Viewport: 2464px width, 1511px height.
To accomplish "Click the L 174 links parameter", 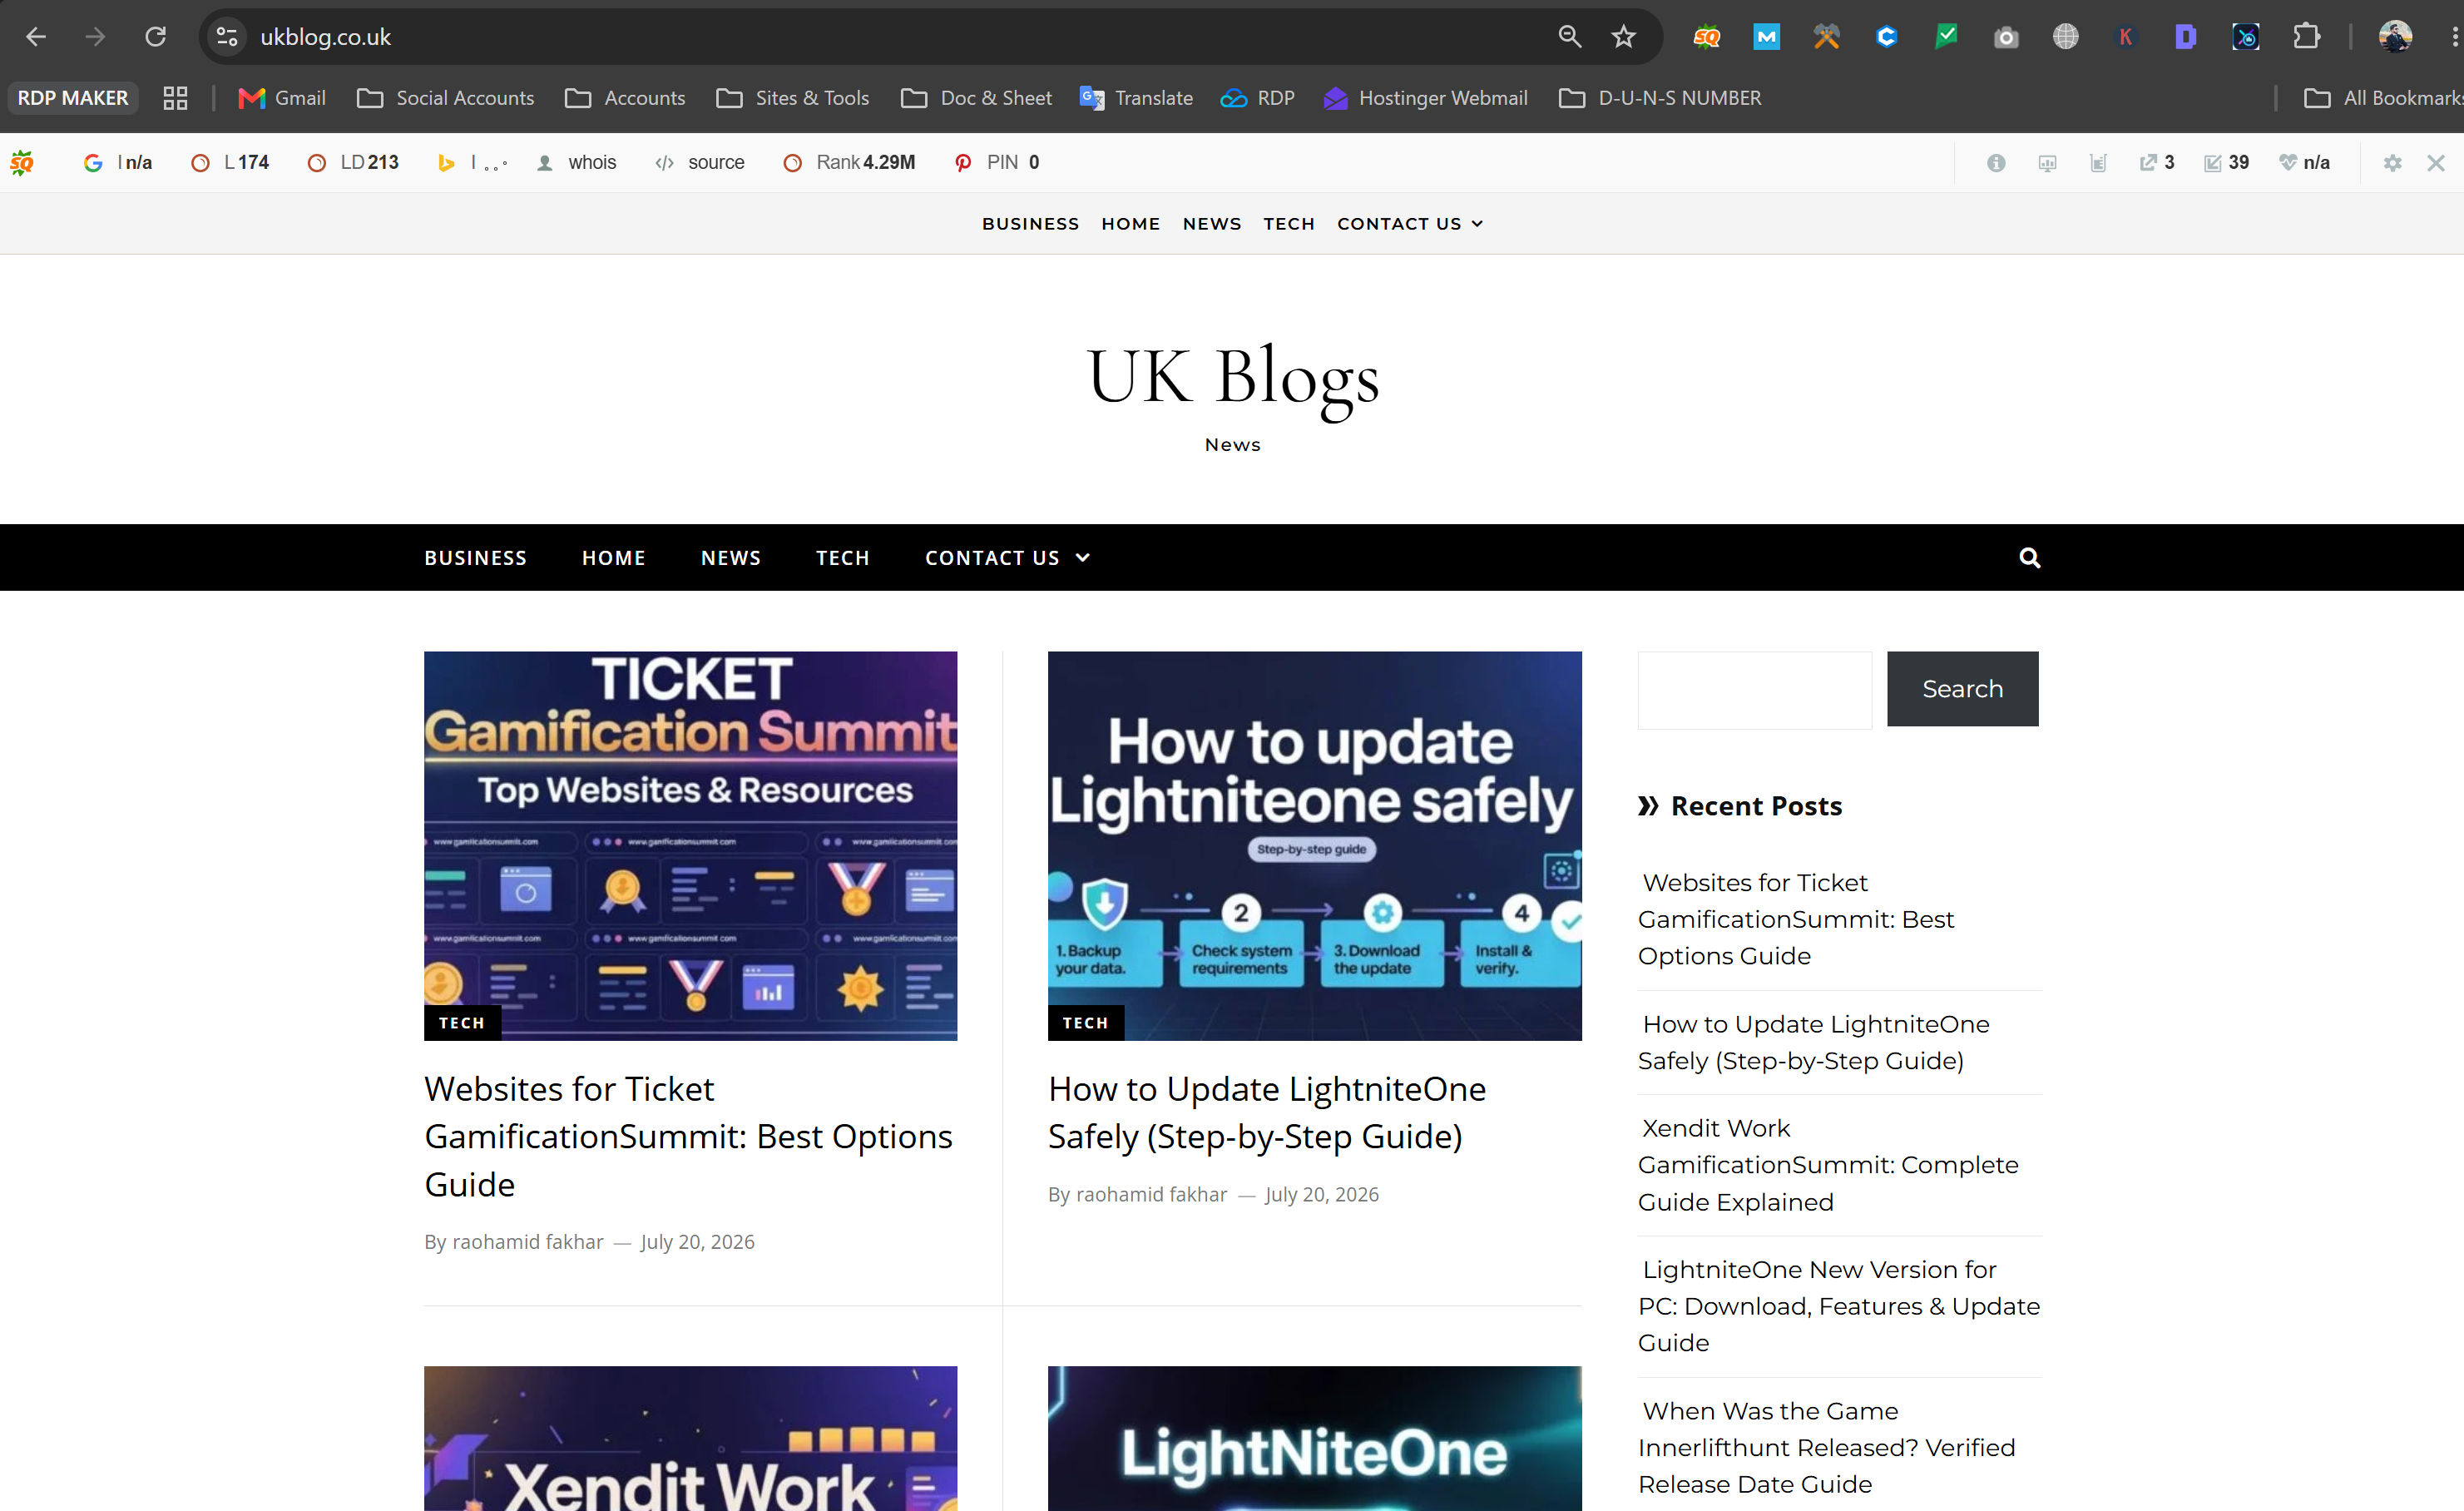I will tap(230, 162).
